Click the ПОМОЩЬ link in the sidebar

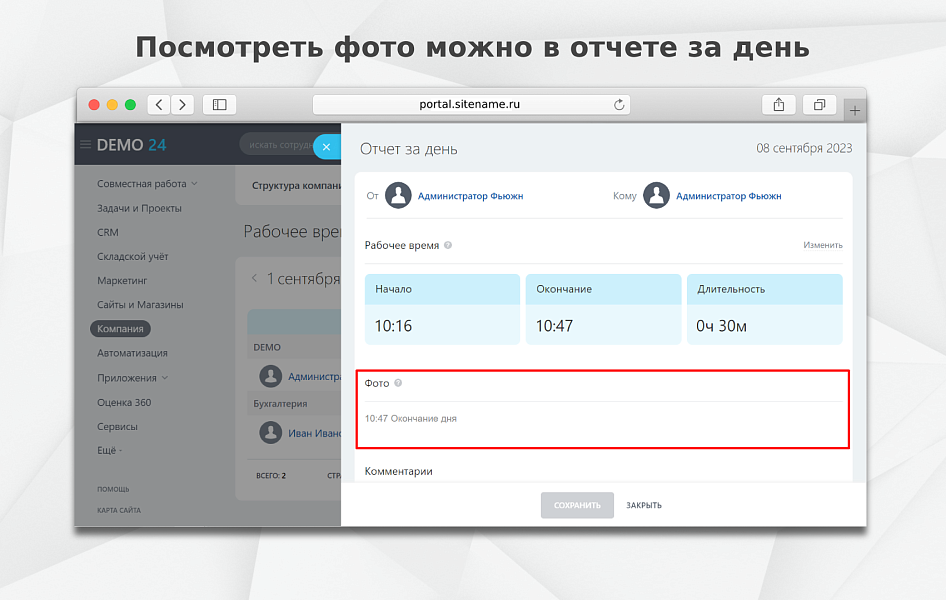click(x=113, y=489)
